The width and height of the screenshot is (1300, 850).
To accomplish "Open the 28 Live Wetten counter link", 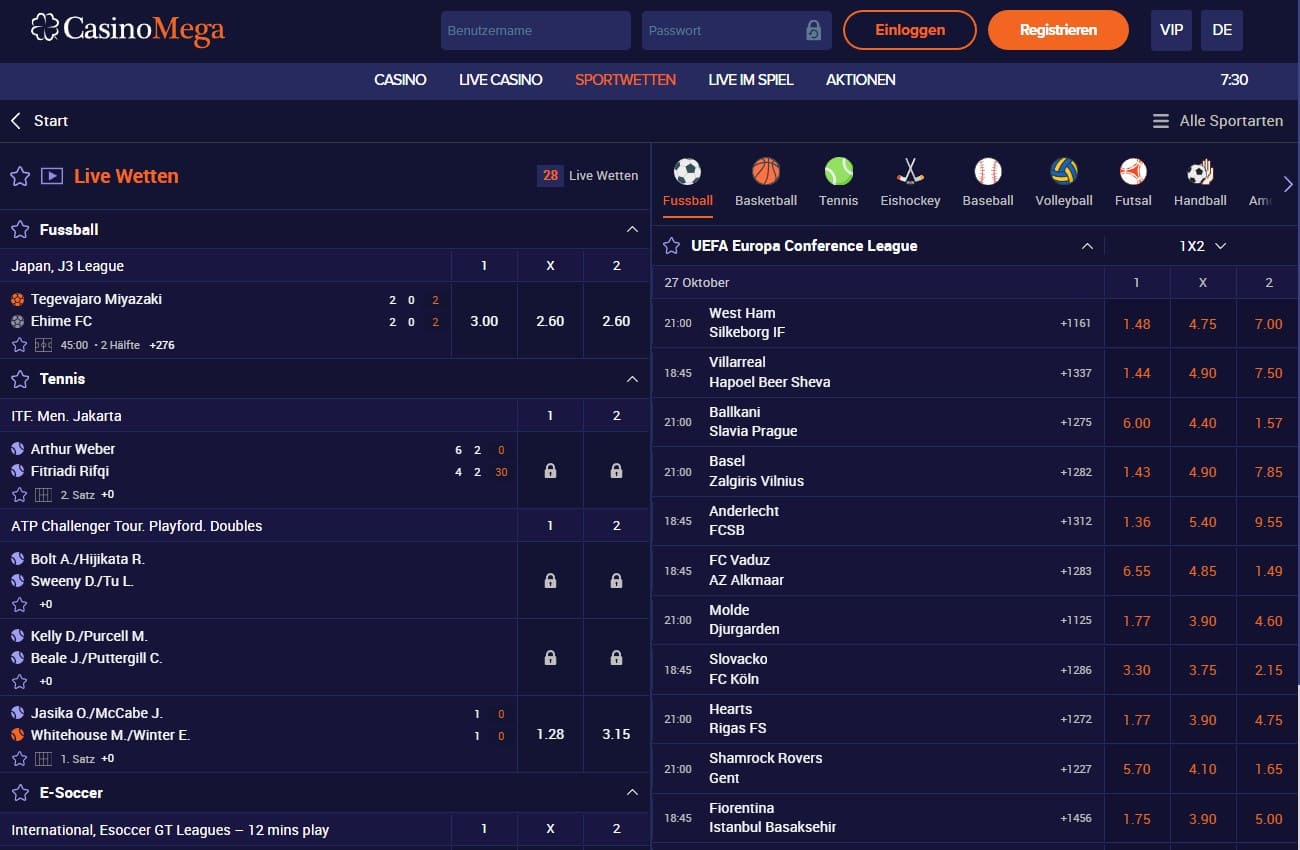I will [x=588, y=176].
